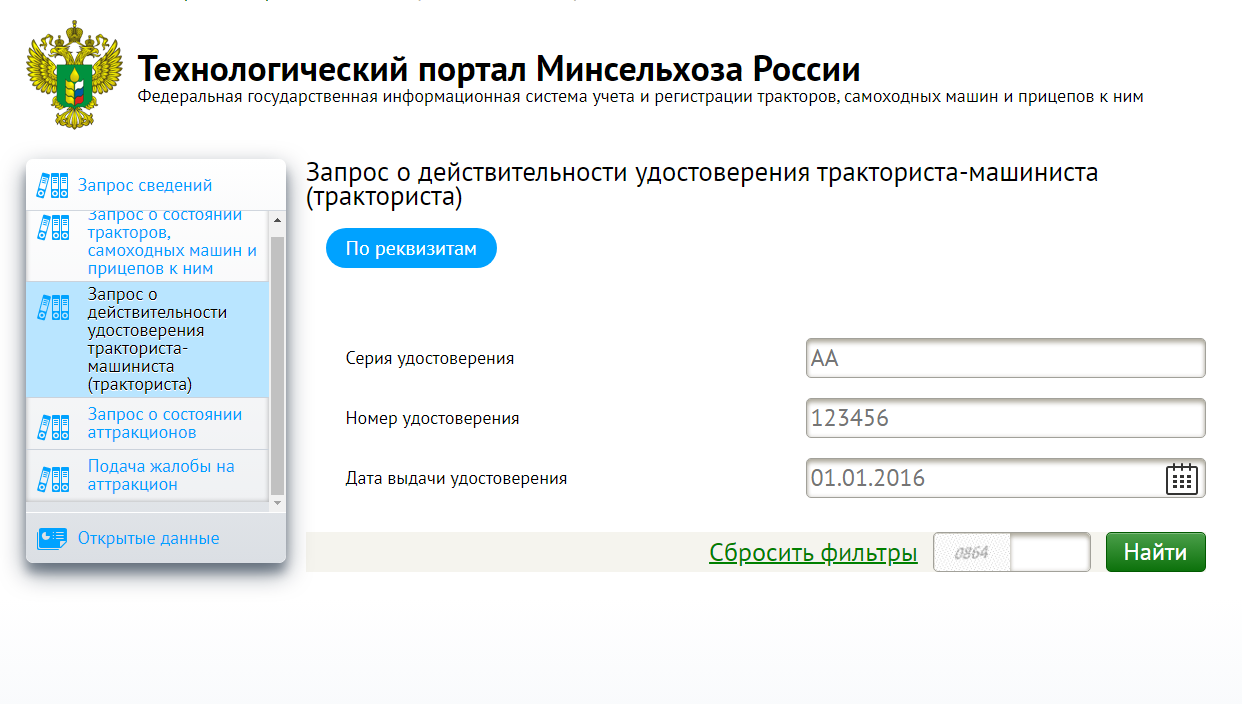The image size is (1242, 704).
Task: Click the icon beside Запрос о действительности удостоверения
Action: pos(53,307)
